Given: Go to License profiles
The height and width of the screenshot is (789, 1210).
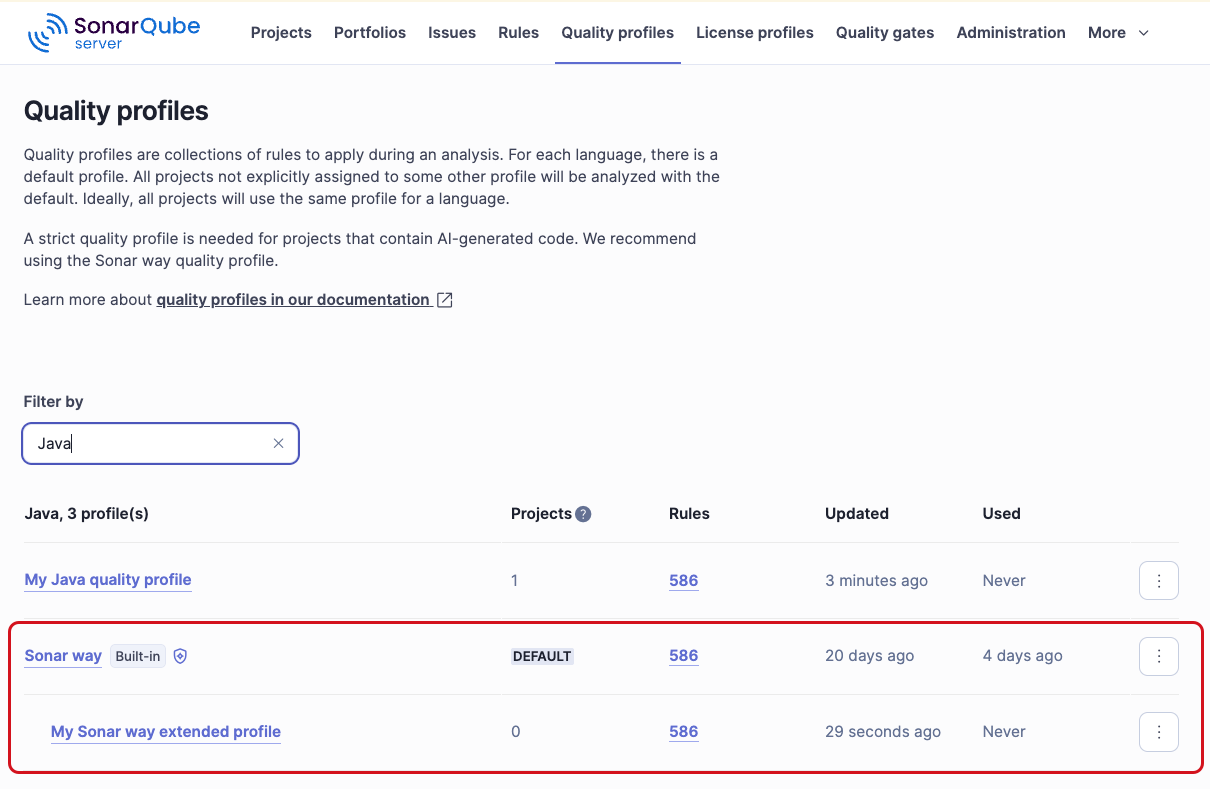Looking at the screenshot, I should 755,32.
